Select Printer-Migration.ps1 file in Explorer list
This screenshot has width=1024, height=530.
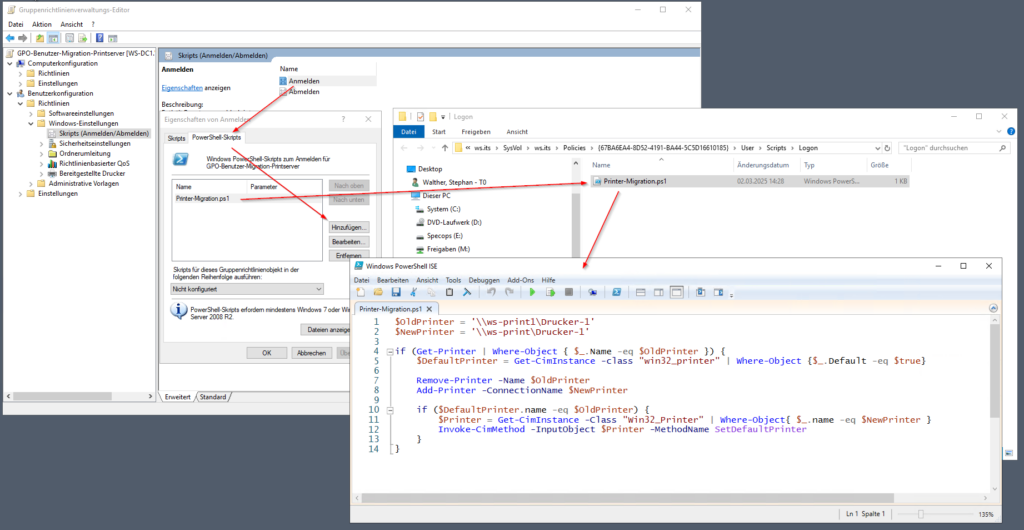pos(750,181)
